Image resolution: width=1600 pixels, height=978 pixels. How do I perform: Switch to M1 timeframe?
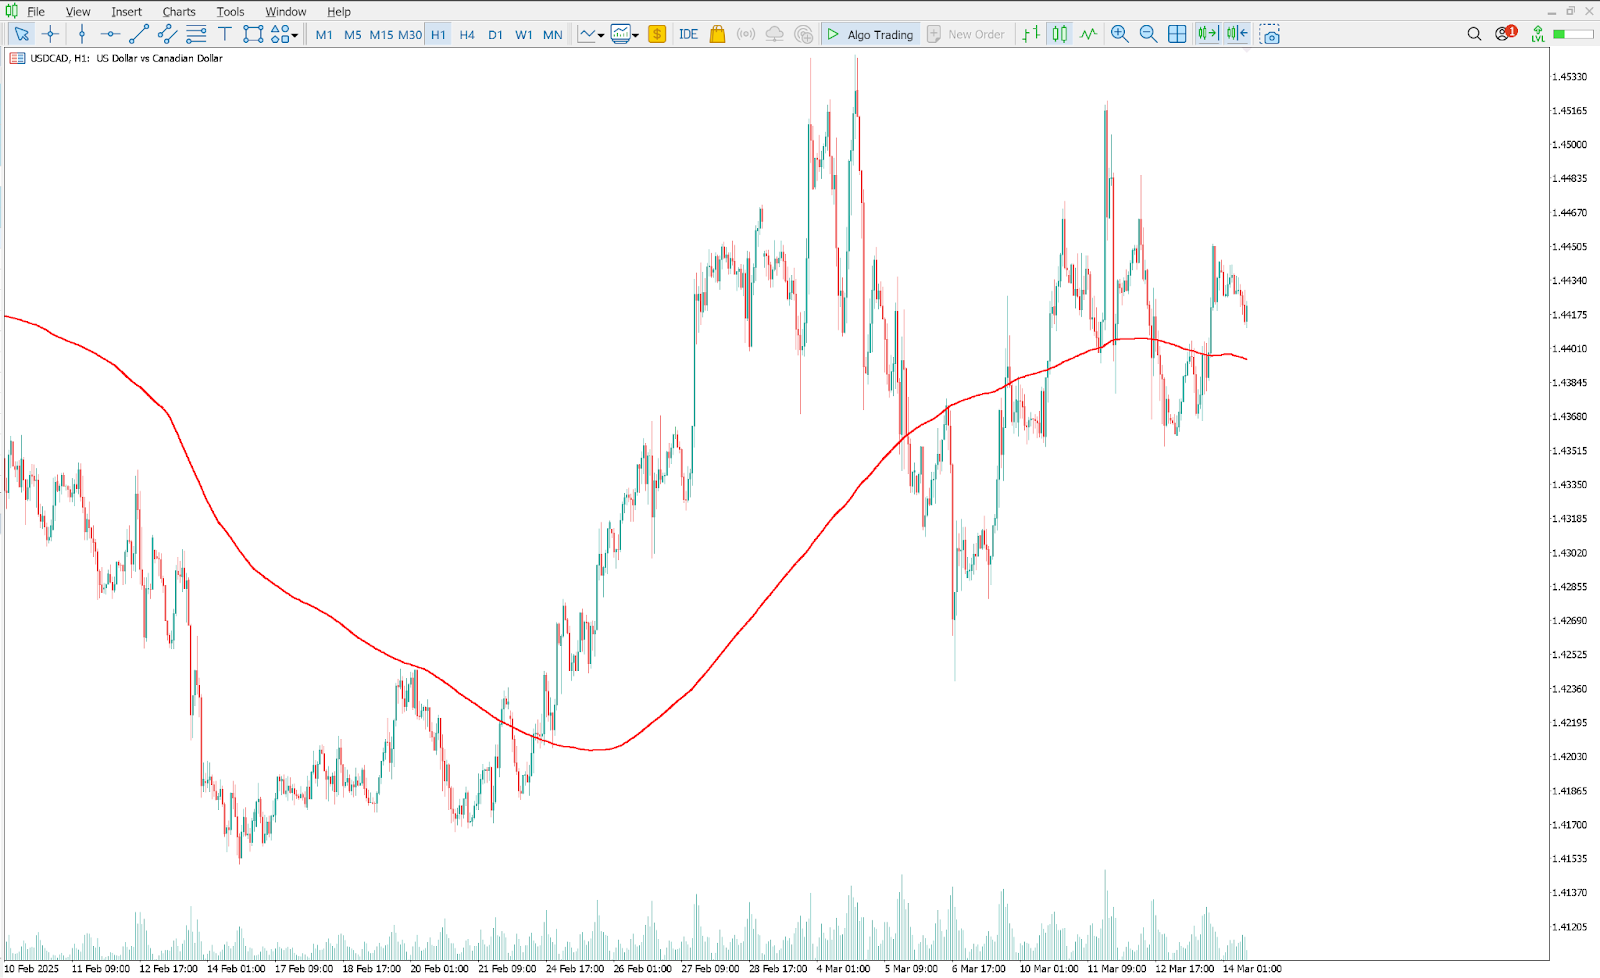point(324,34)
